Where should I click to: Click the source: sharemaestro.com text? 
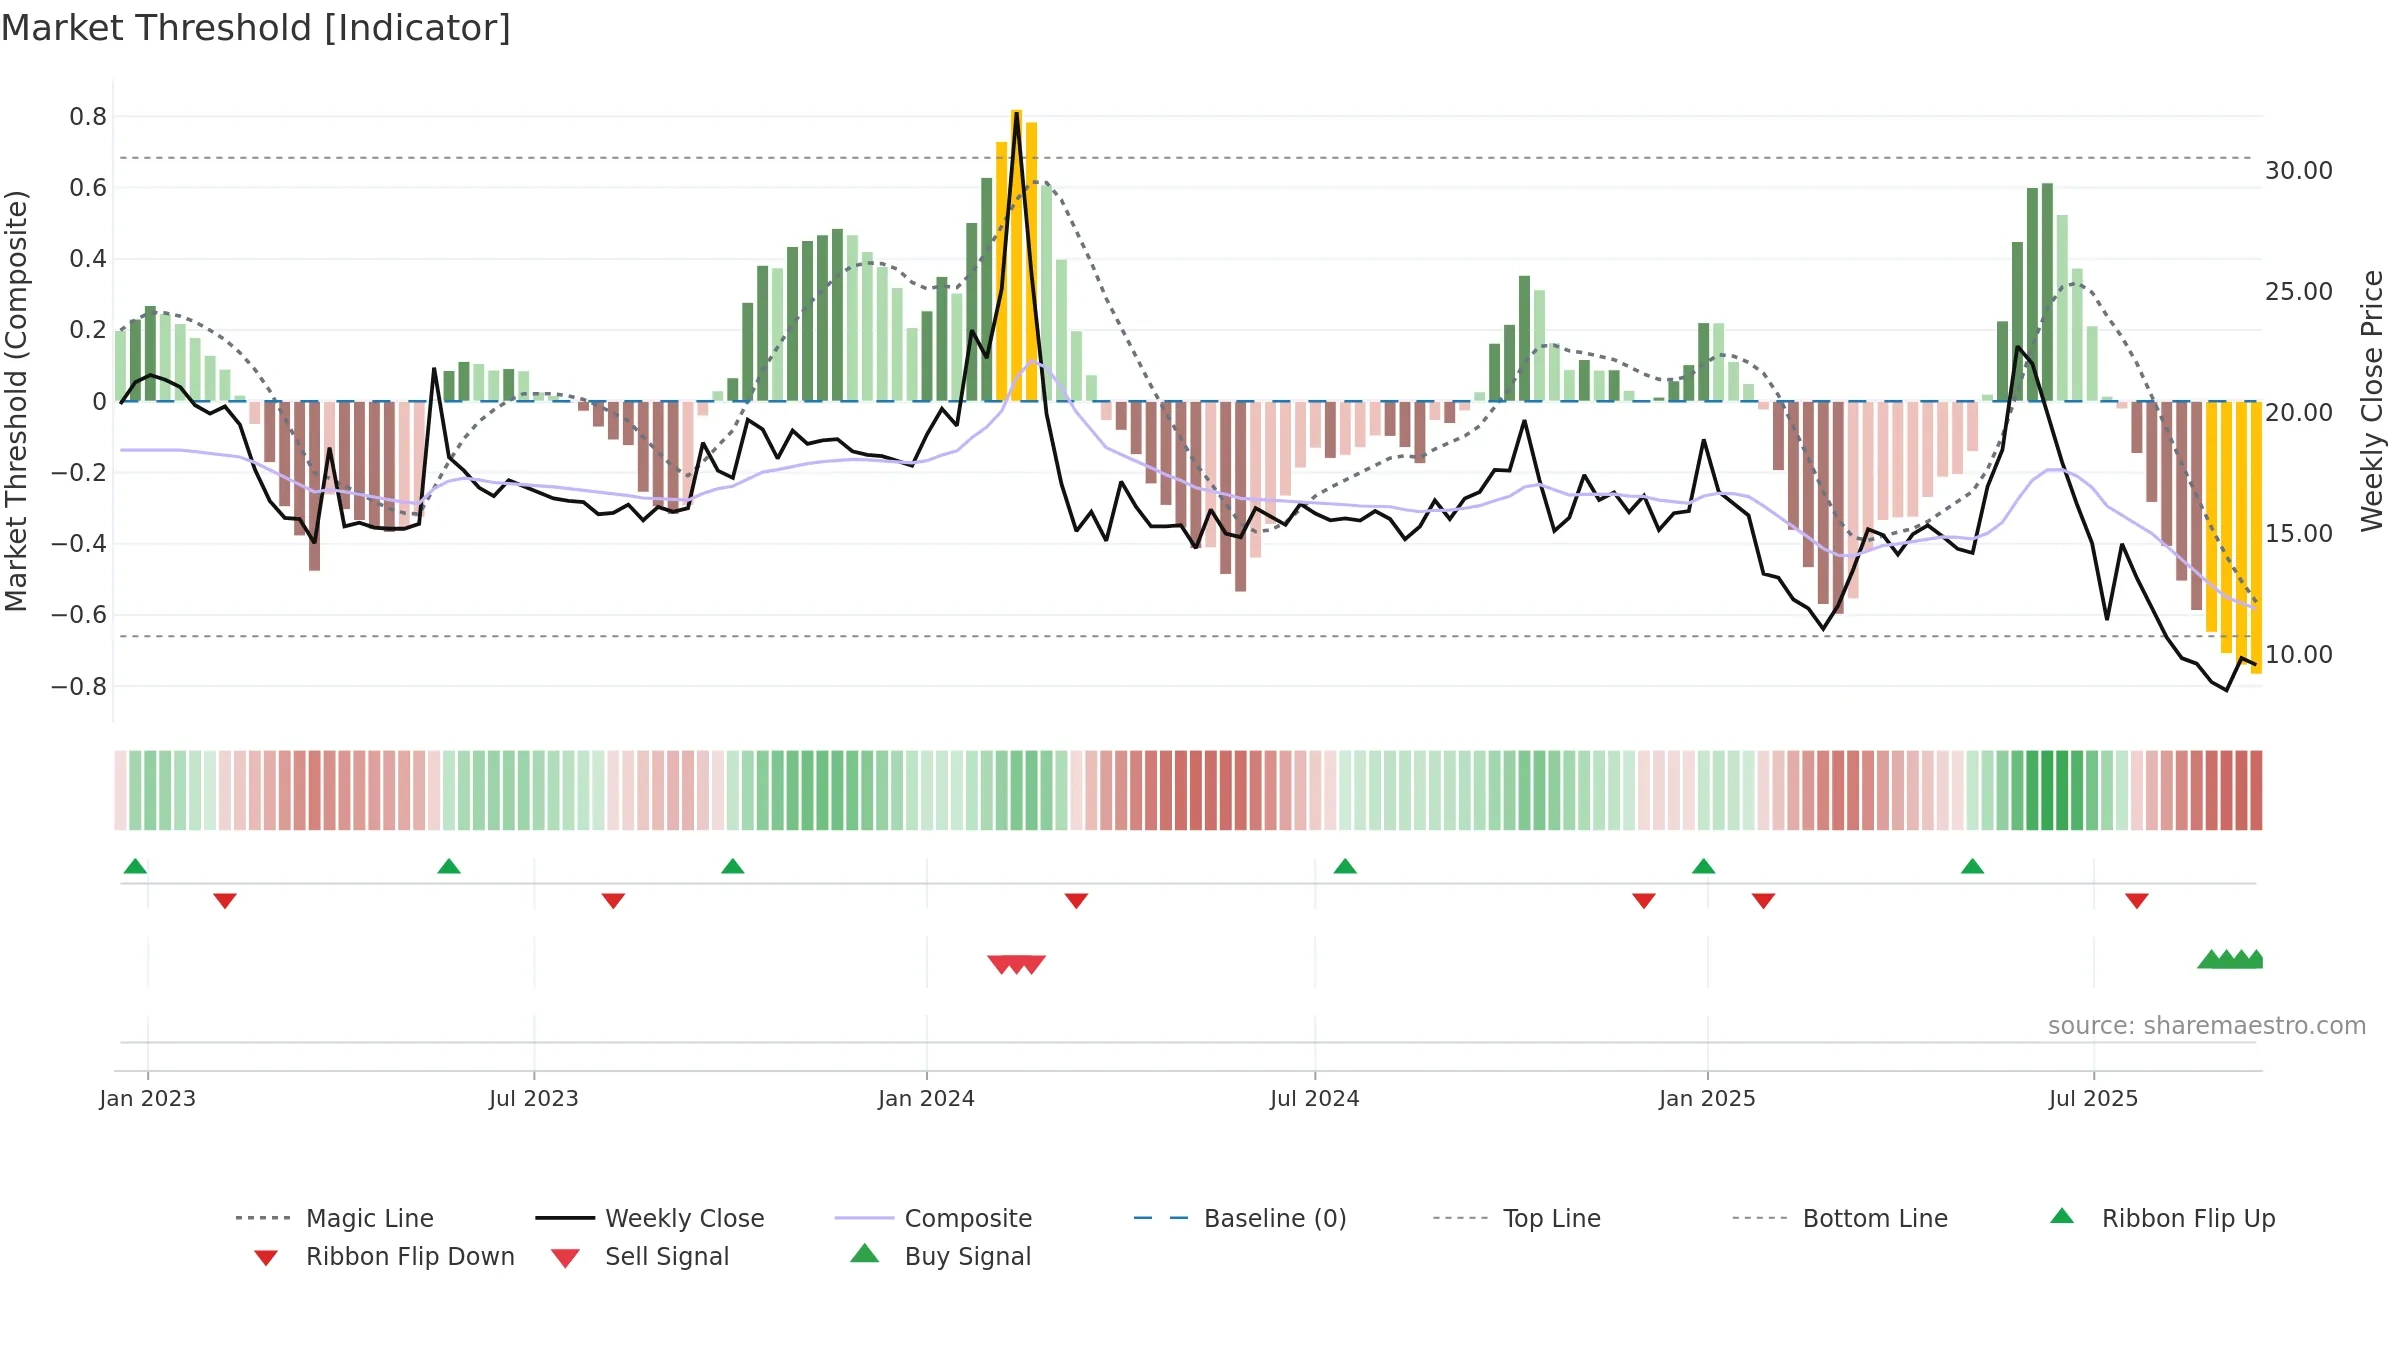2207,1026
